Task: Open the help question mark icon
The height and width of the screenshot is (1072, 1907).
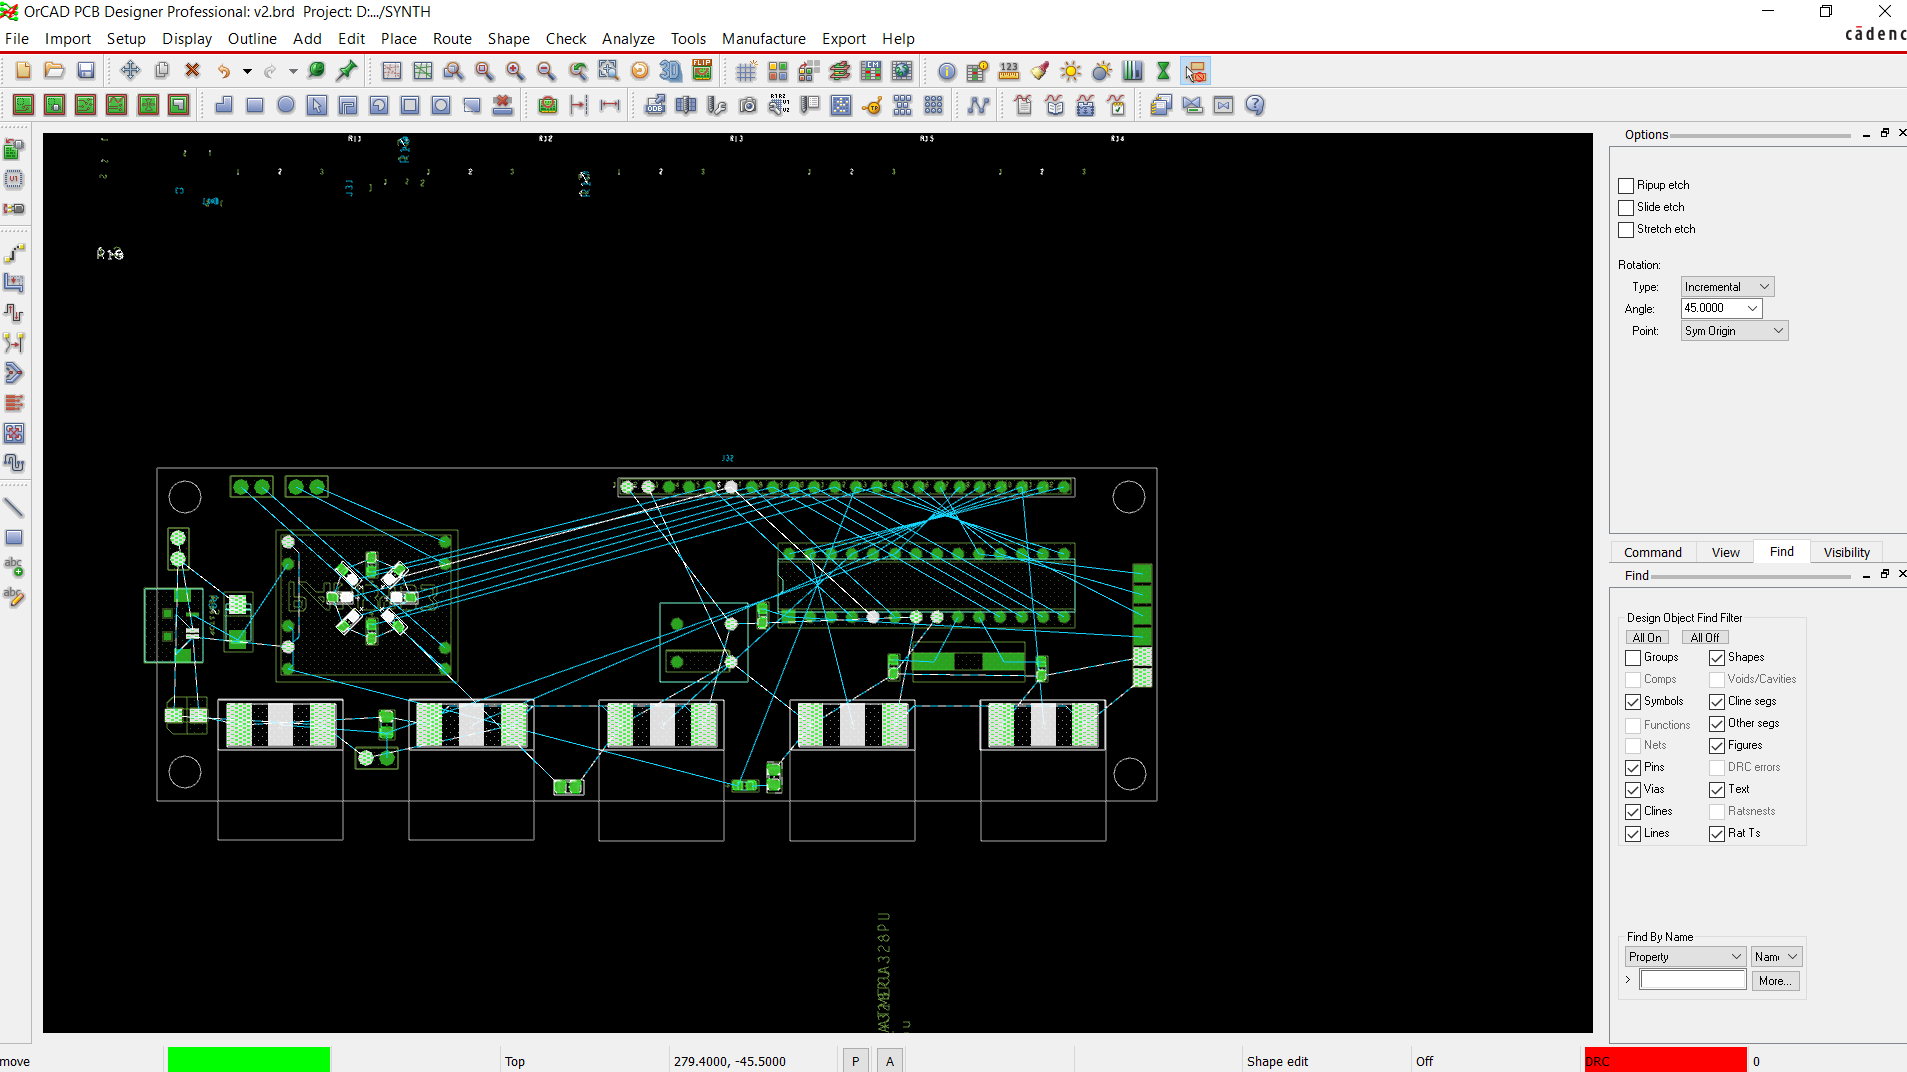Action: click(x=1255, y=105)
